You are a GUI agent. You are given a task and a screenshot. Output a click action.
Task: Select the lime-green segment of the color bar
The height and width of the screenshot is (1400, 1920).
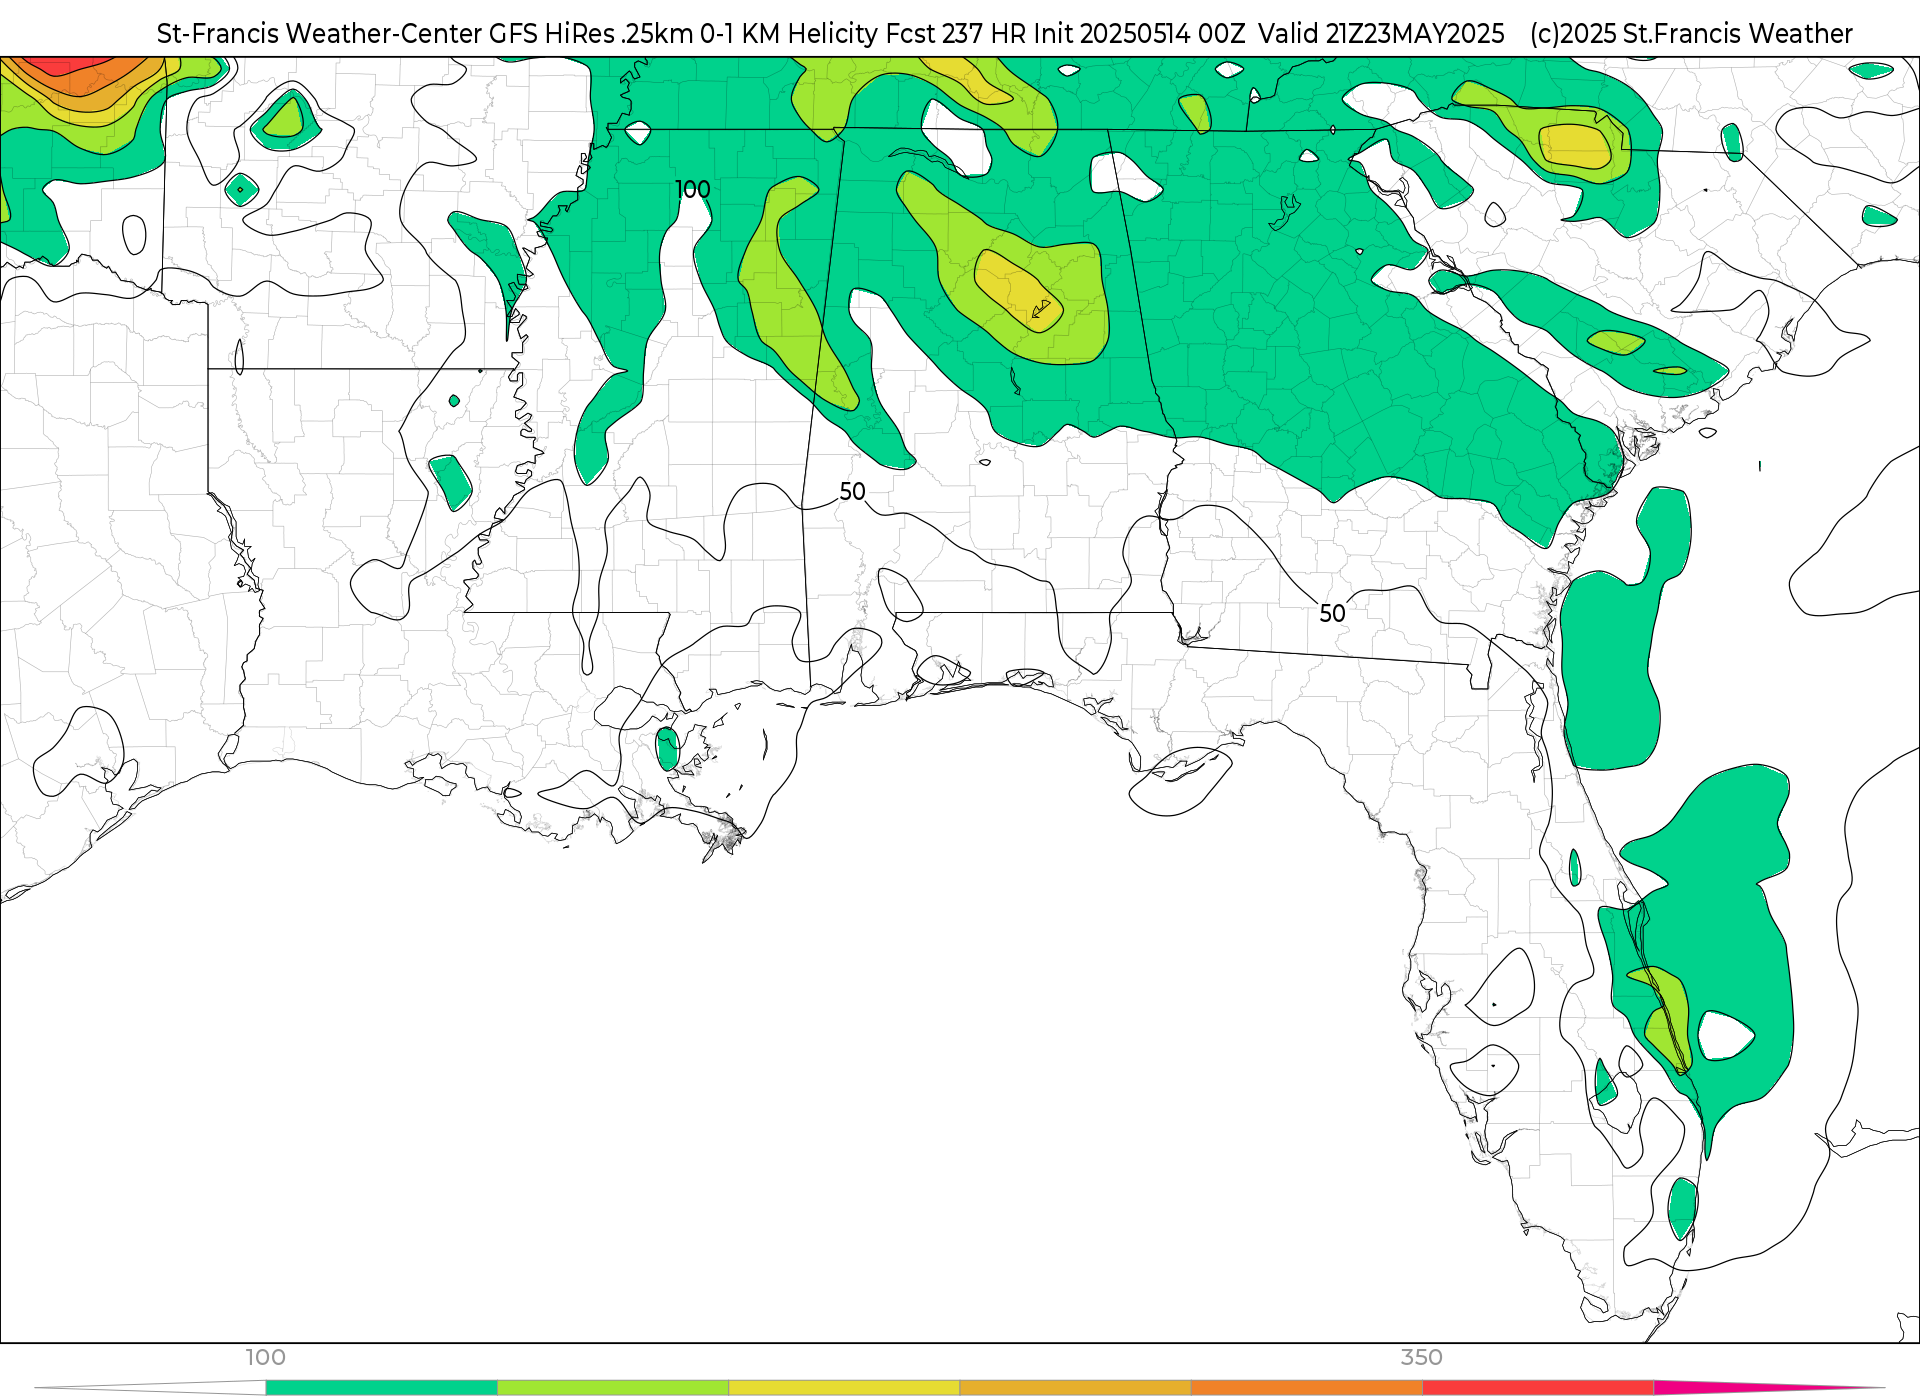[x=613, y=1388]
